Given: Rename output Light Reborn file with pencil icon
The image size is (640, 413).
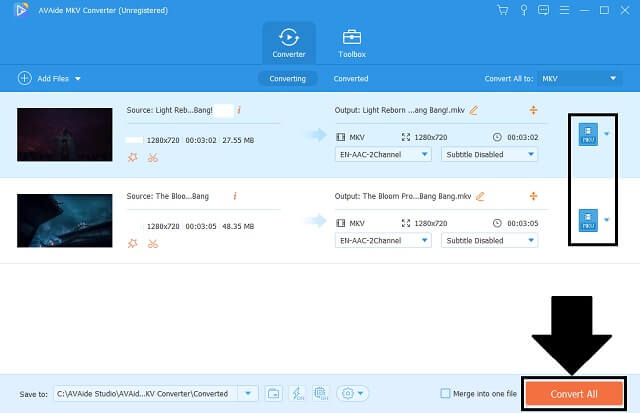Looking at the screenshot, I should (x=474, y=110).
